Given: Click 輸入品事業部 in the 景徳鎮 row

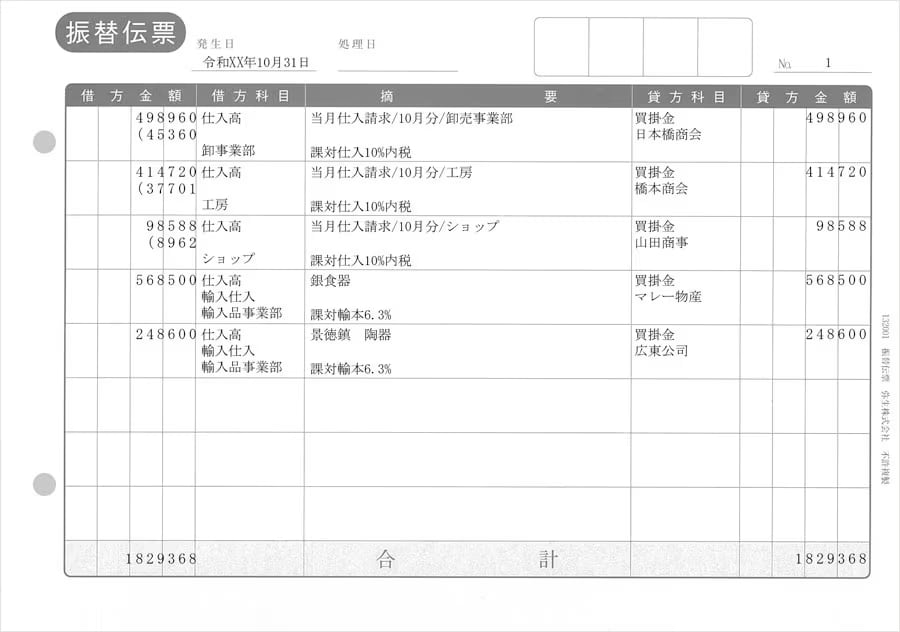Looking at the screenshot, I should click(x=242, y=367).
